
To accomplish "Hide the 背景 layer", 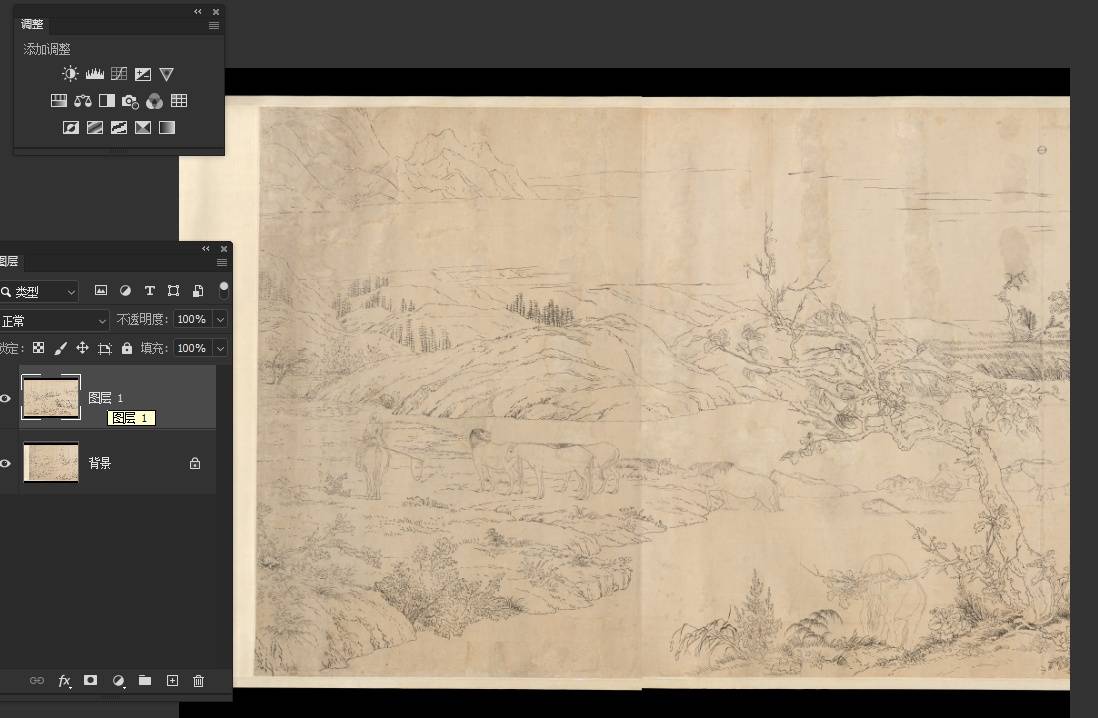I will pos(5,463).
